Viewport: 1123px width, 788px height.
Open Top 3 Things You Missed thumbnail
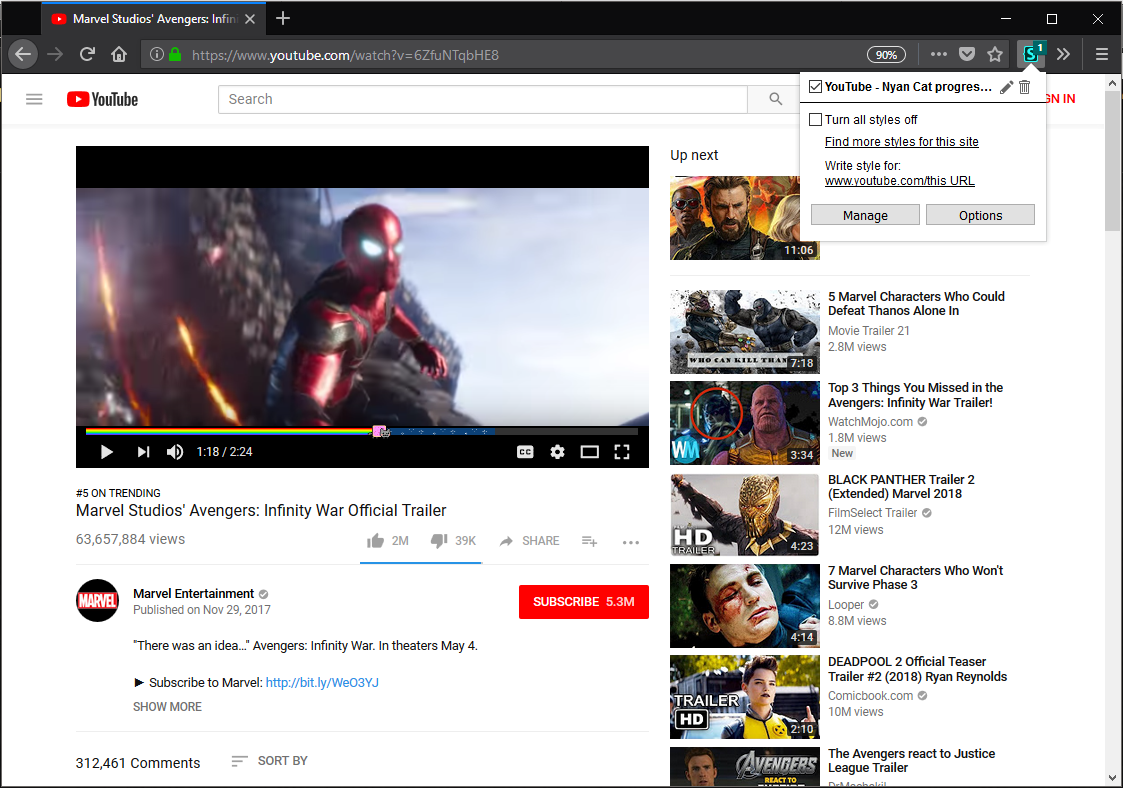(745, 423)
